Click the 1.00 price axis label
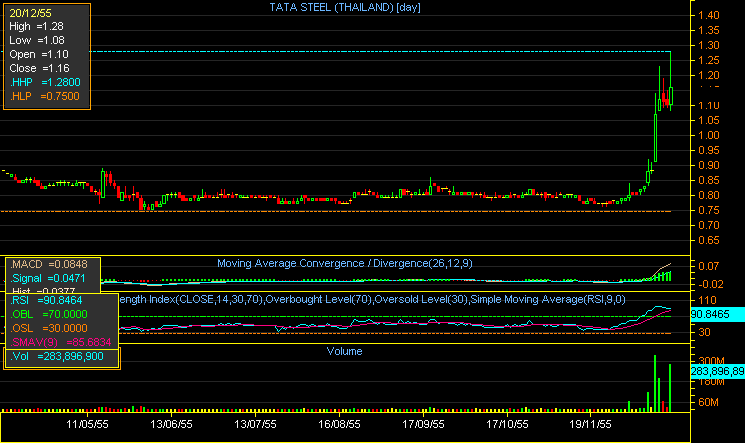 (x=708, y=135)
